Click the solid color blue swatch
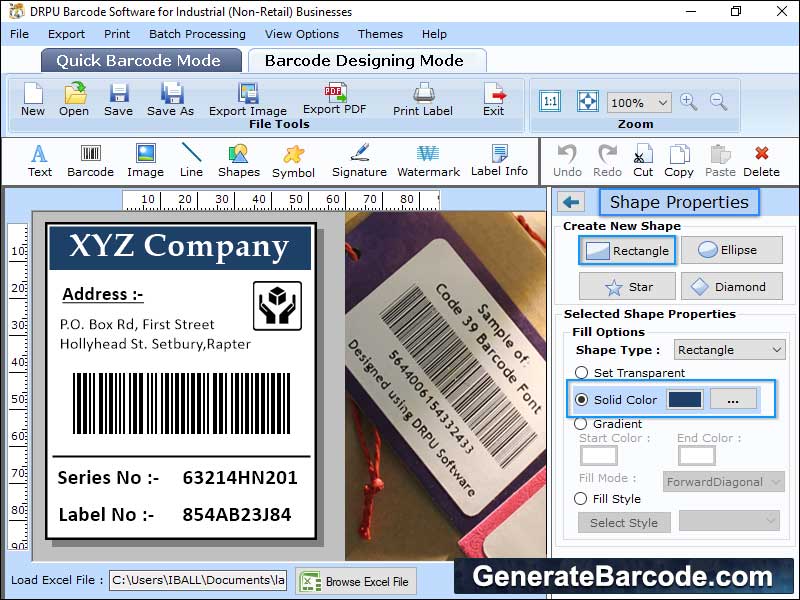The width and height of the screenshot is (800, 600). [x=685, y=400]
